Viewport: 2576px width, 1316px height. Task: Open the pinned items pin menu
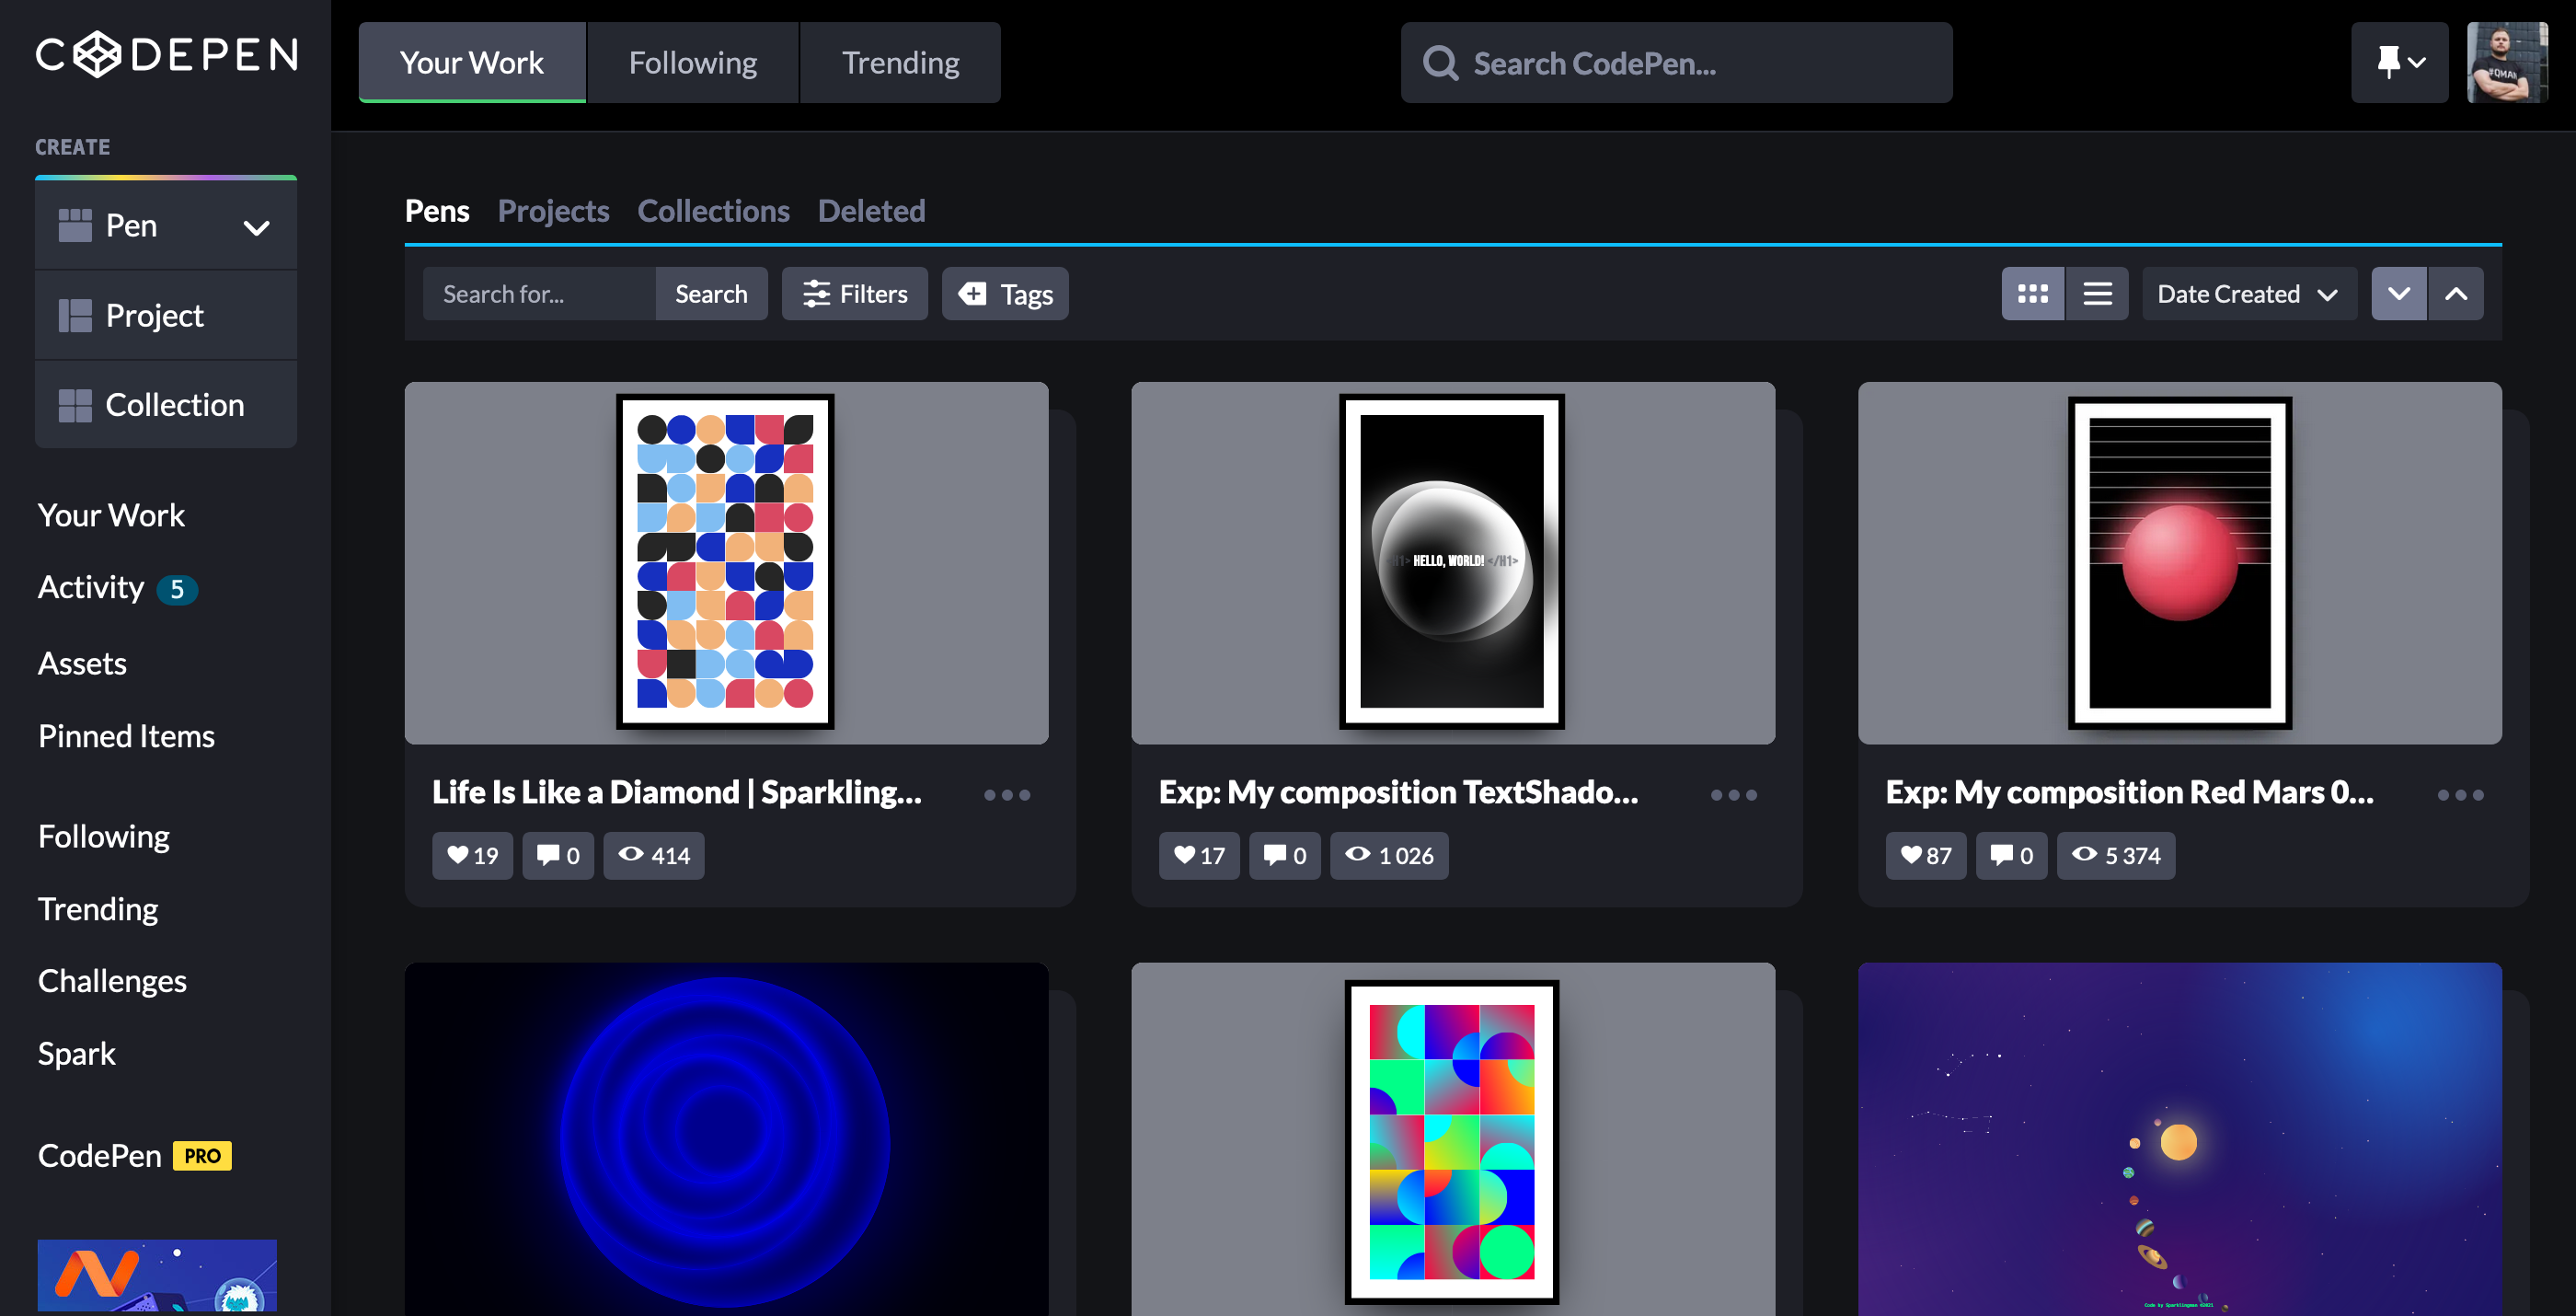click(2399, 62)
